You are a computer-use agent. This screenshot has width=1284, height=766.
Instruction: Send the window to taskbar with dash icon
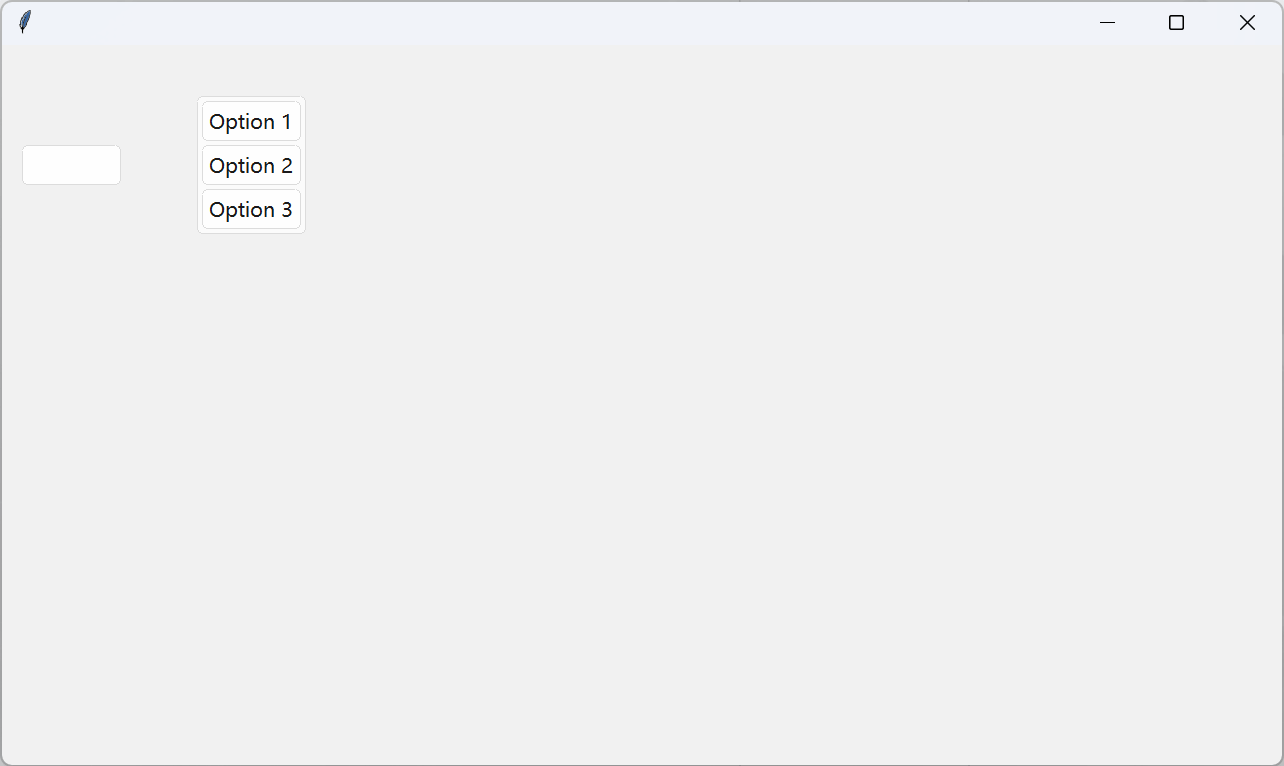point(1107,22)
